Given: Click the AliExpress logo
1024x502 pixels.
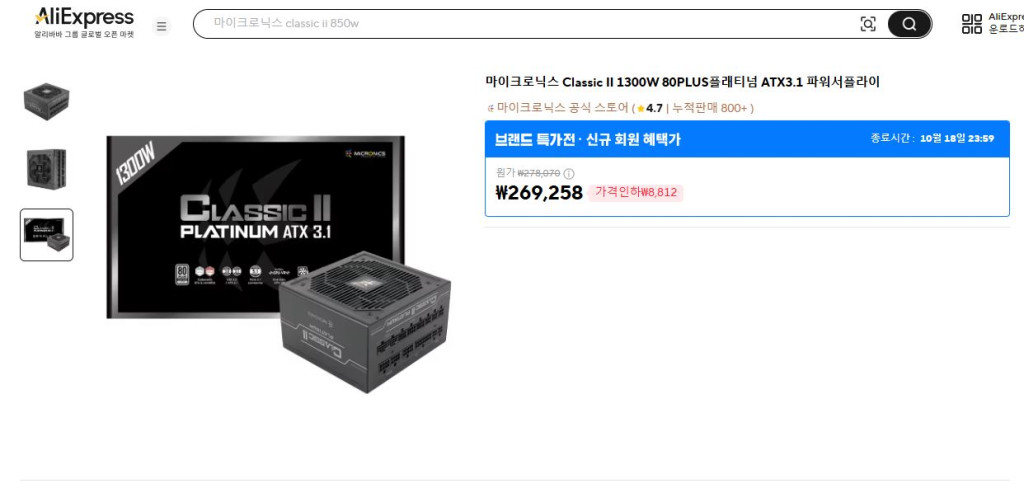Looking at the screenshot, I should click(x=84, y=23).
